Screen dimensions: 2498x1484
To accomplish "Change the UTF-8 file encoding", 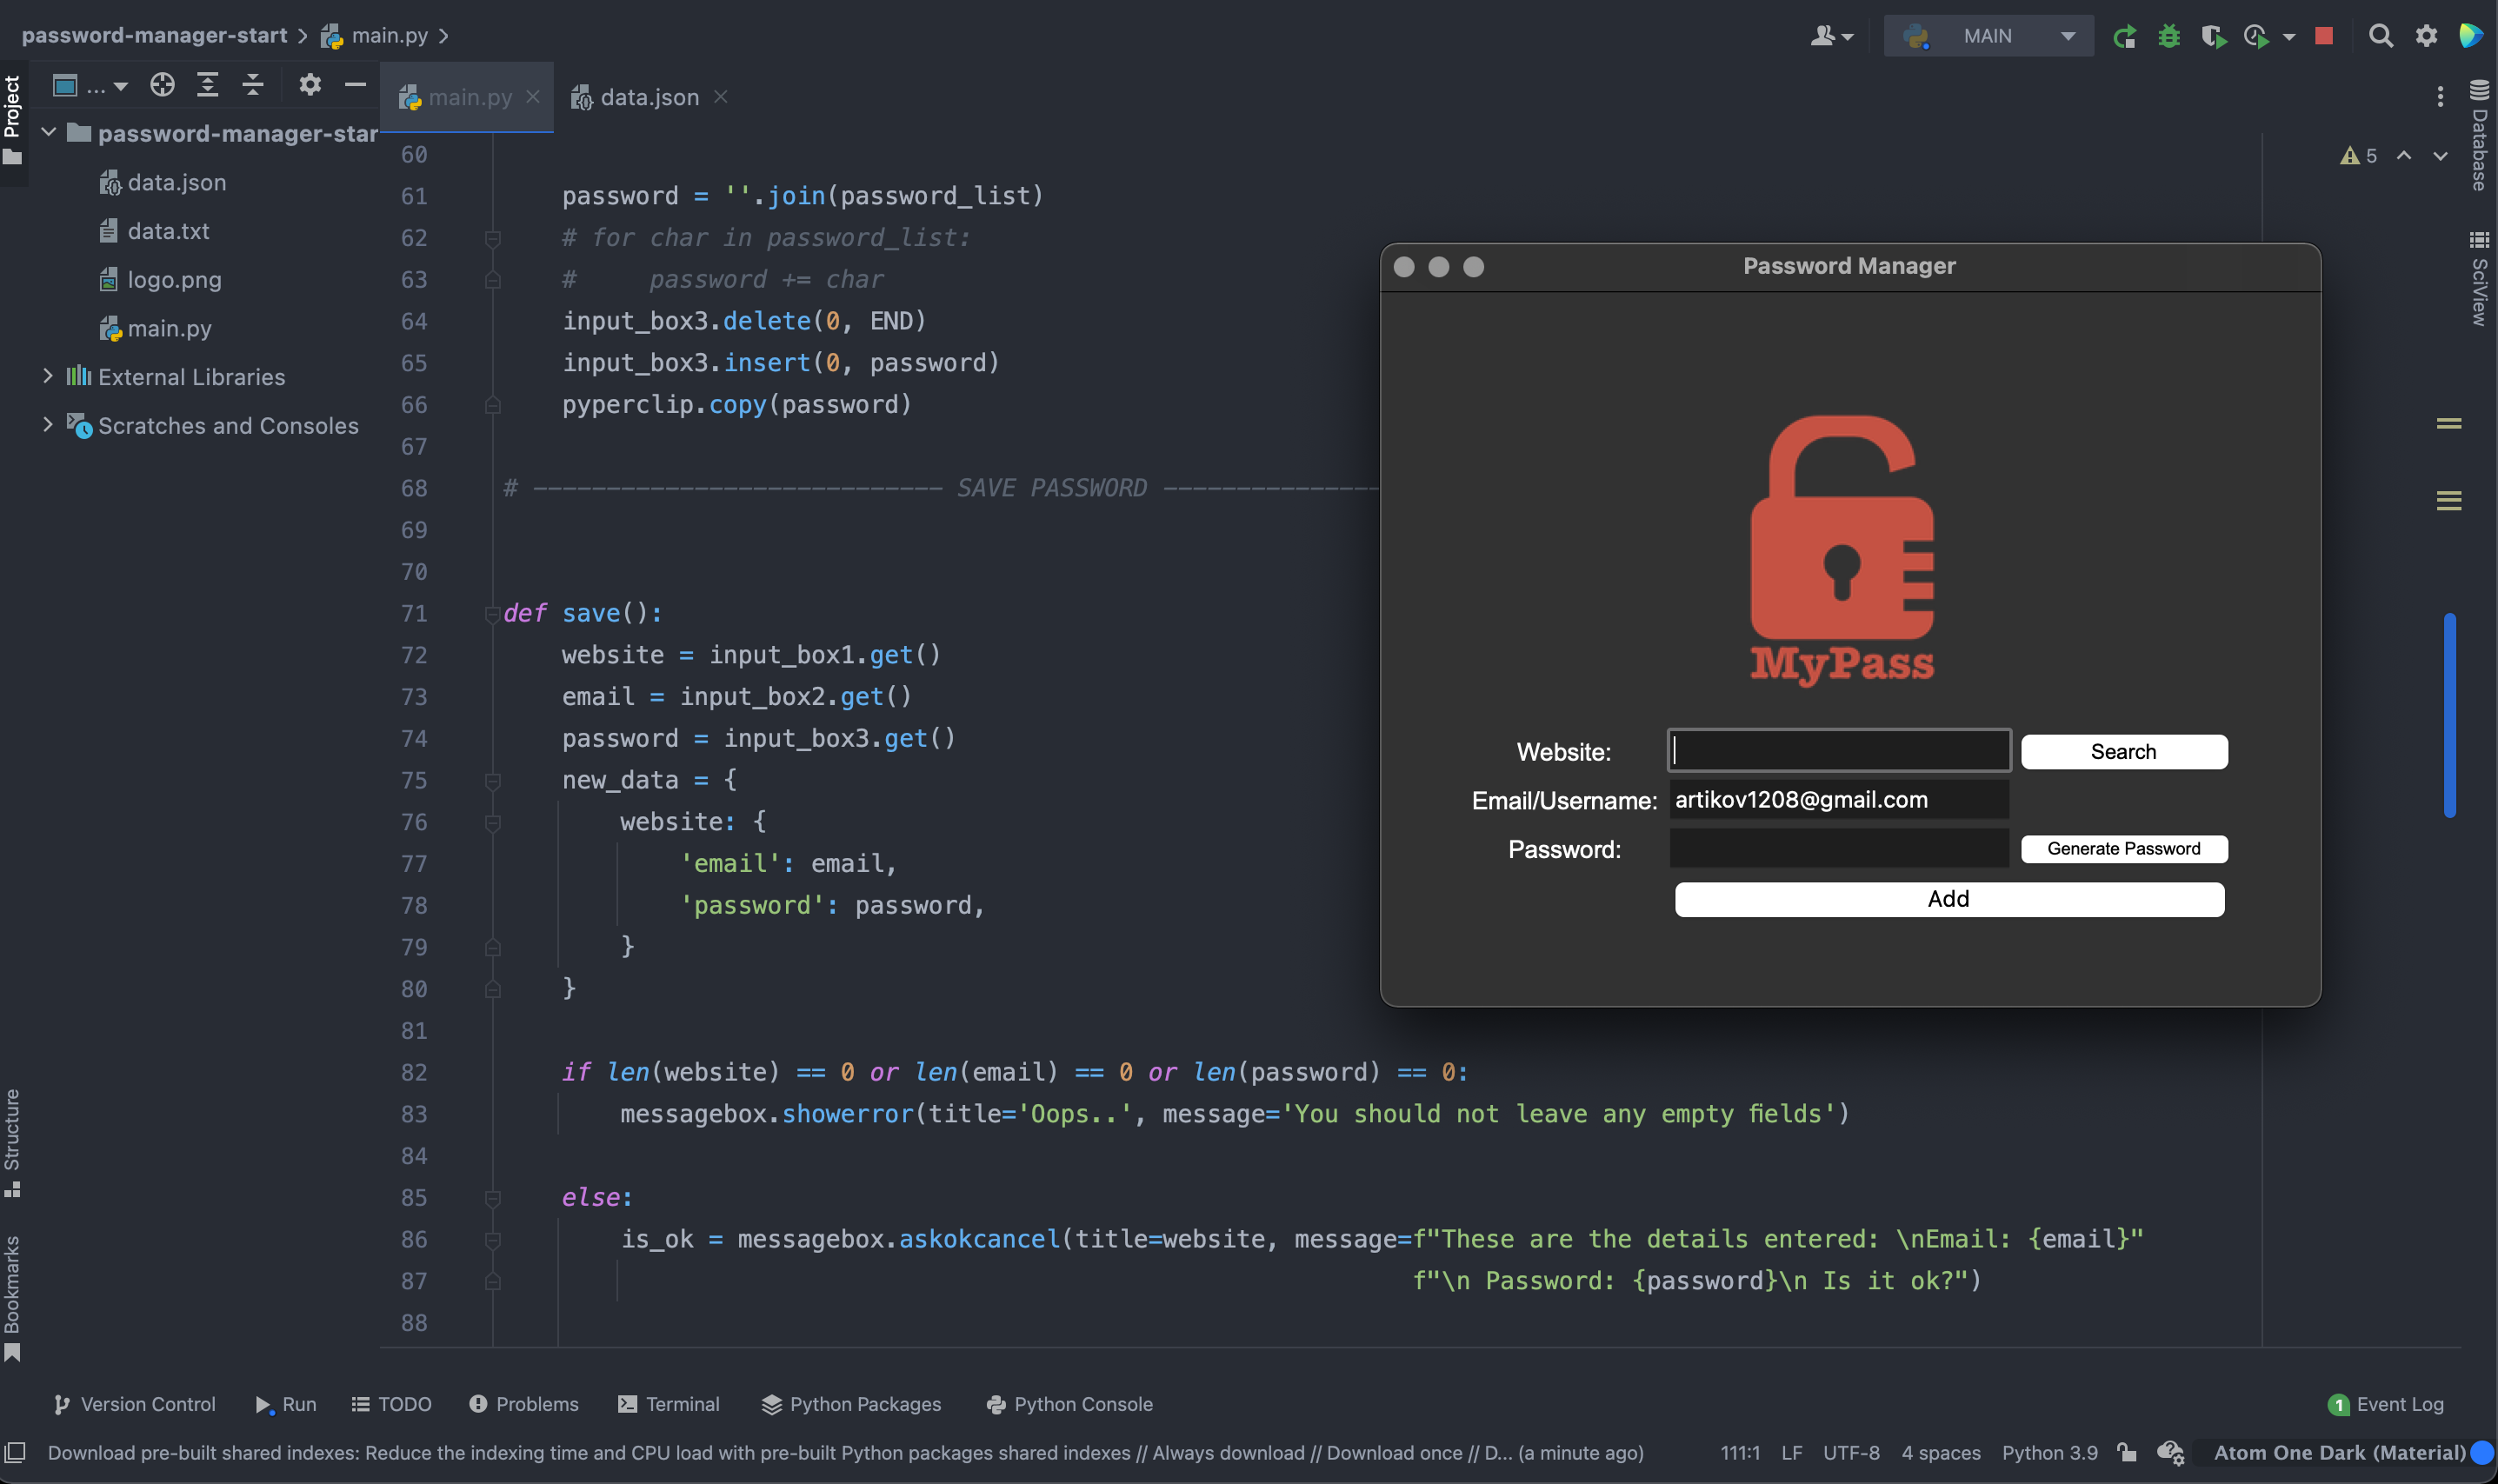I will coord(1851,1453).
